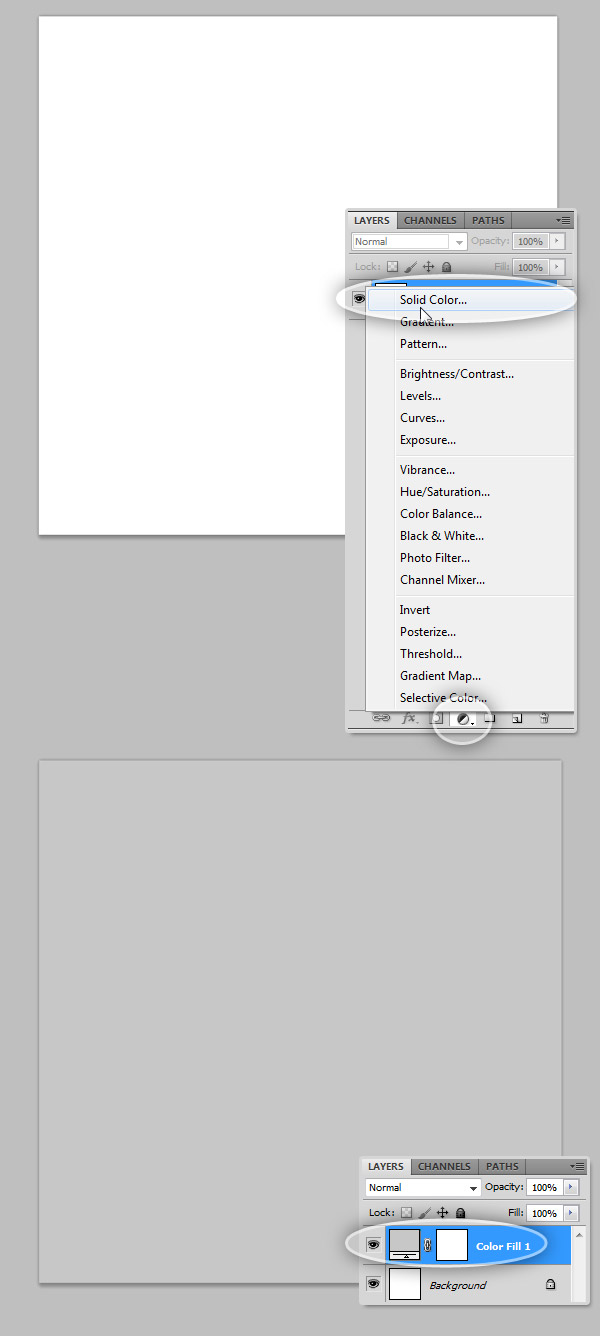Open blend mode dropdown in Color Fill 1 panel

coord(422,1187)
